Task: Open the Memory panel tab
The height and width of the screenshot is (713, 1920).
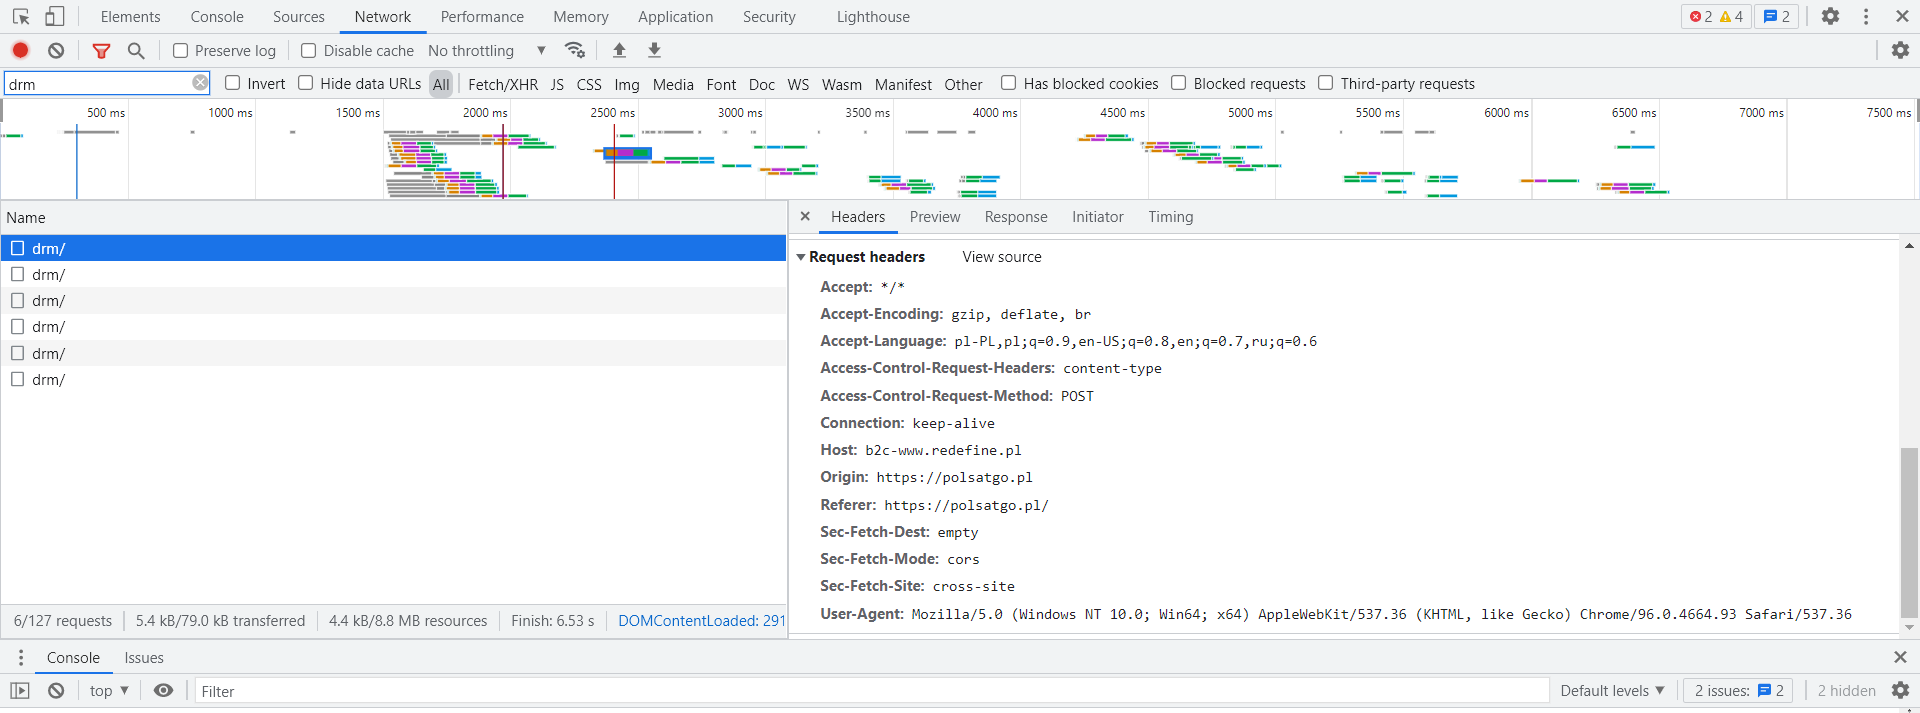Action: (581, 17)
